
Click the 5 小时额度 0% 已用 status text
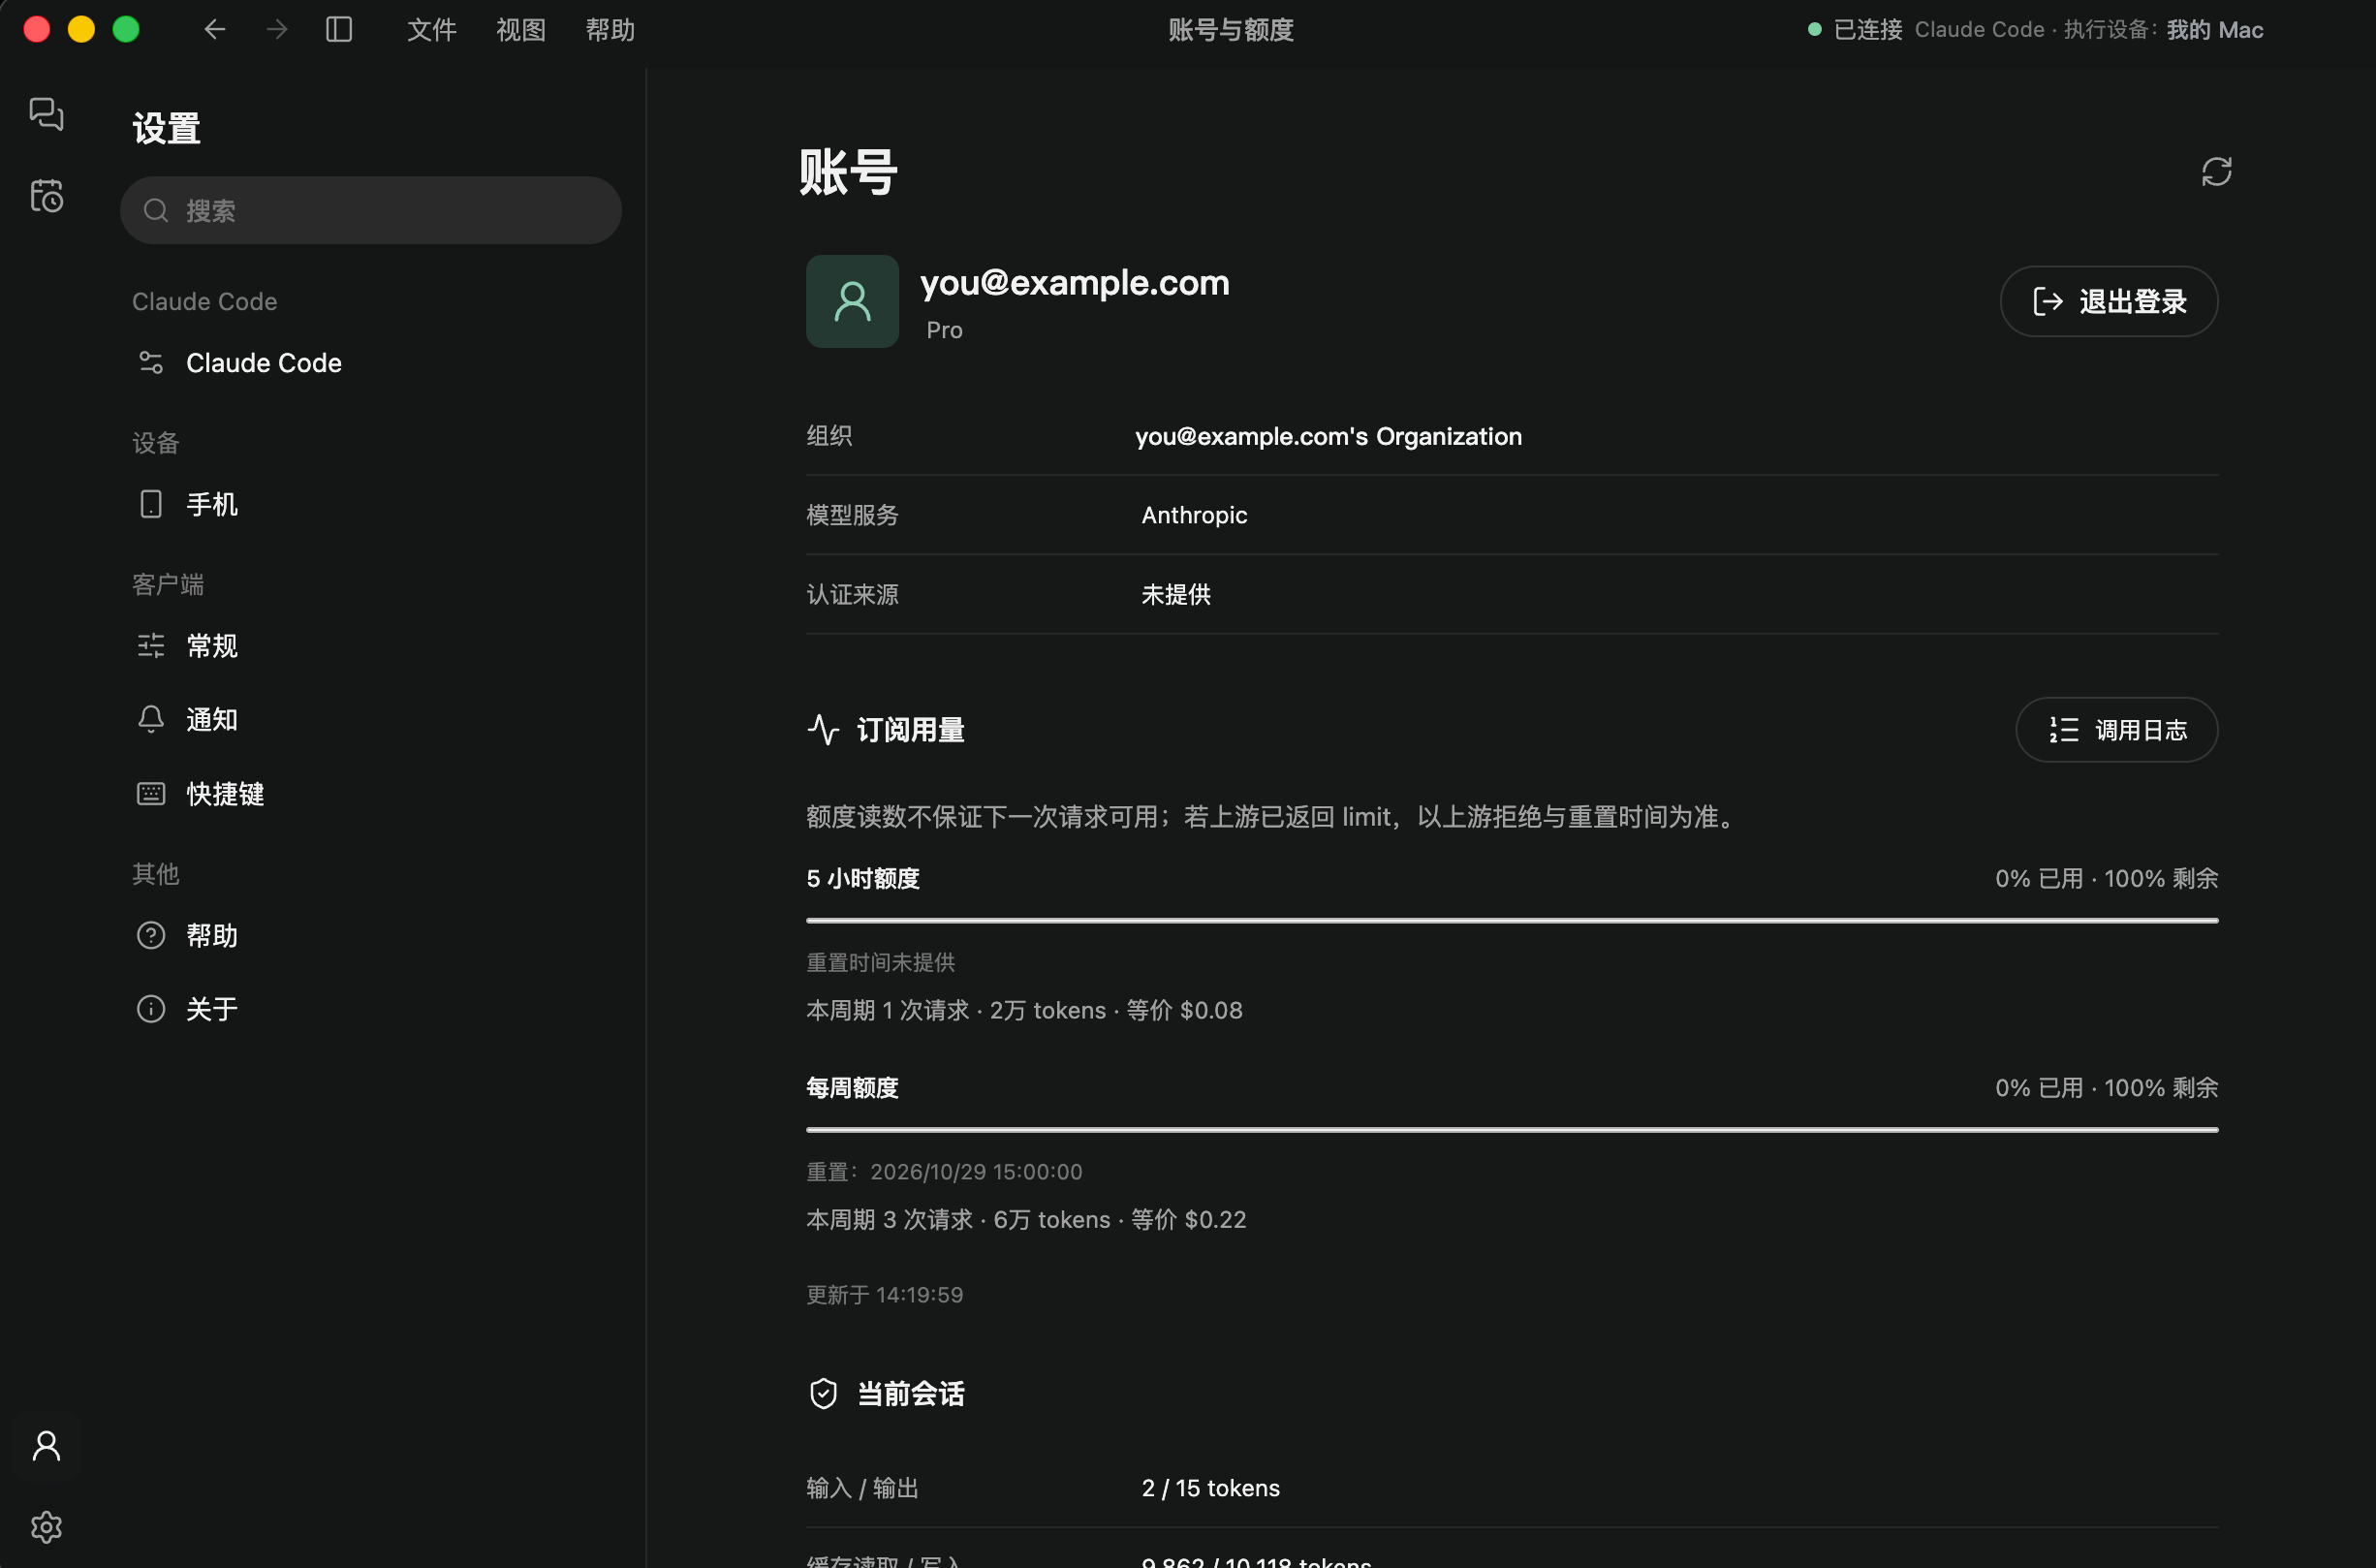[2106, 879]
